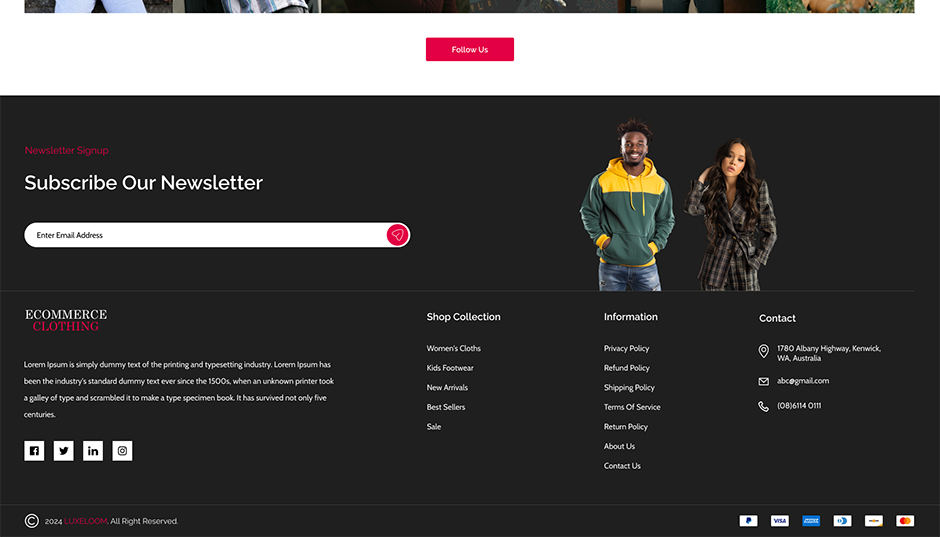Image resolution: width=940 pixels, height=537 pixels.
Task: Open the Instagram social icon
Action: (122, 451)
